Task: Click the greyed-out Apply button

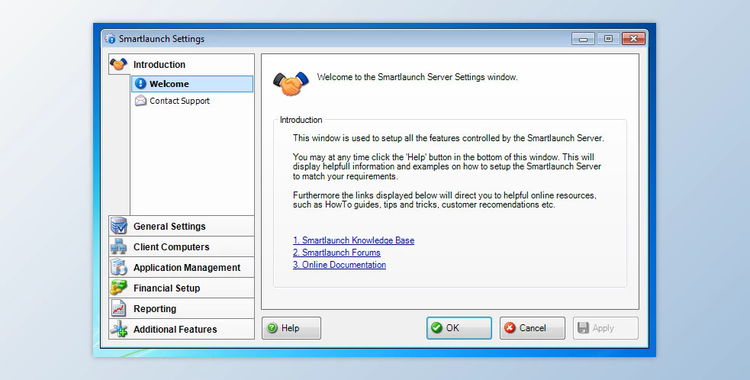Action: tap(606, 328)
